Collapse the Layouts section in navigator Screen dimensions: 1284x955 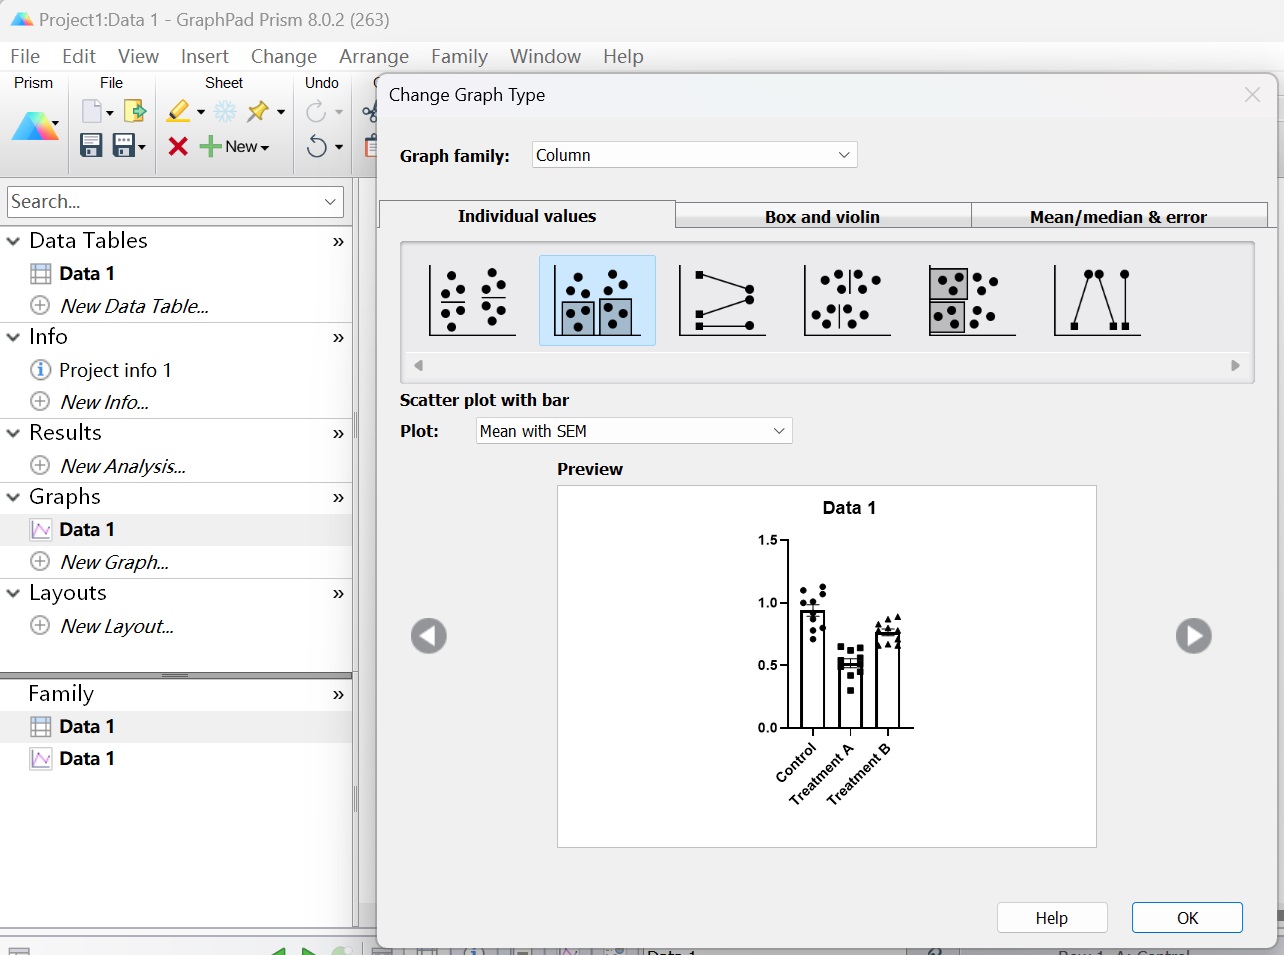[14, 593]
